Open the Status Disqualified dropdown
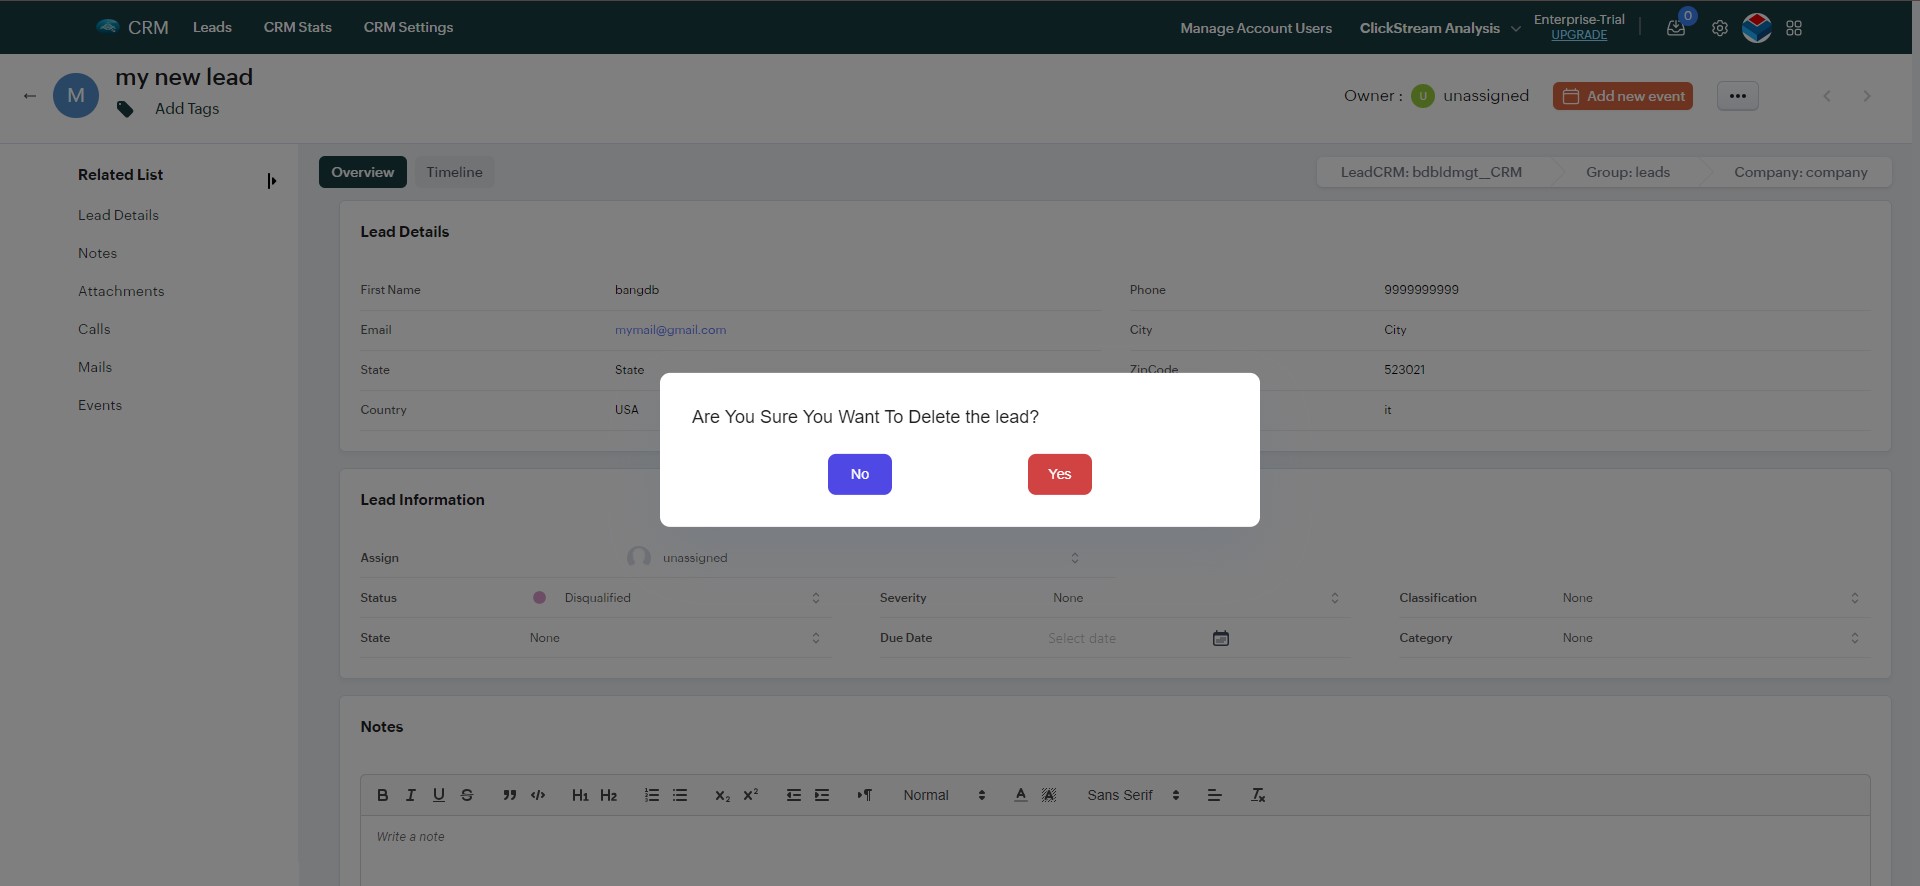This screenshot has height=886, width=1920. click(677, 598)
